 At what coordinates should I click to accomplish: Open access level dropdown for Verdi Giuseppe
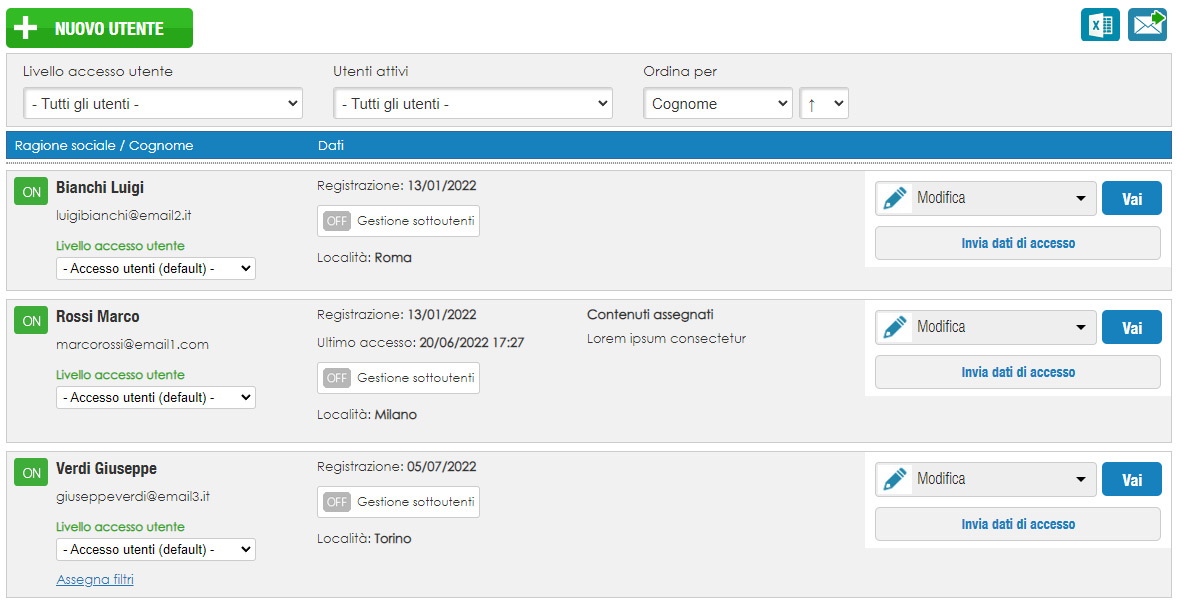pyautogui.click(x=156, y=549)
